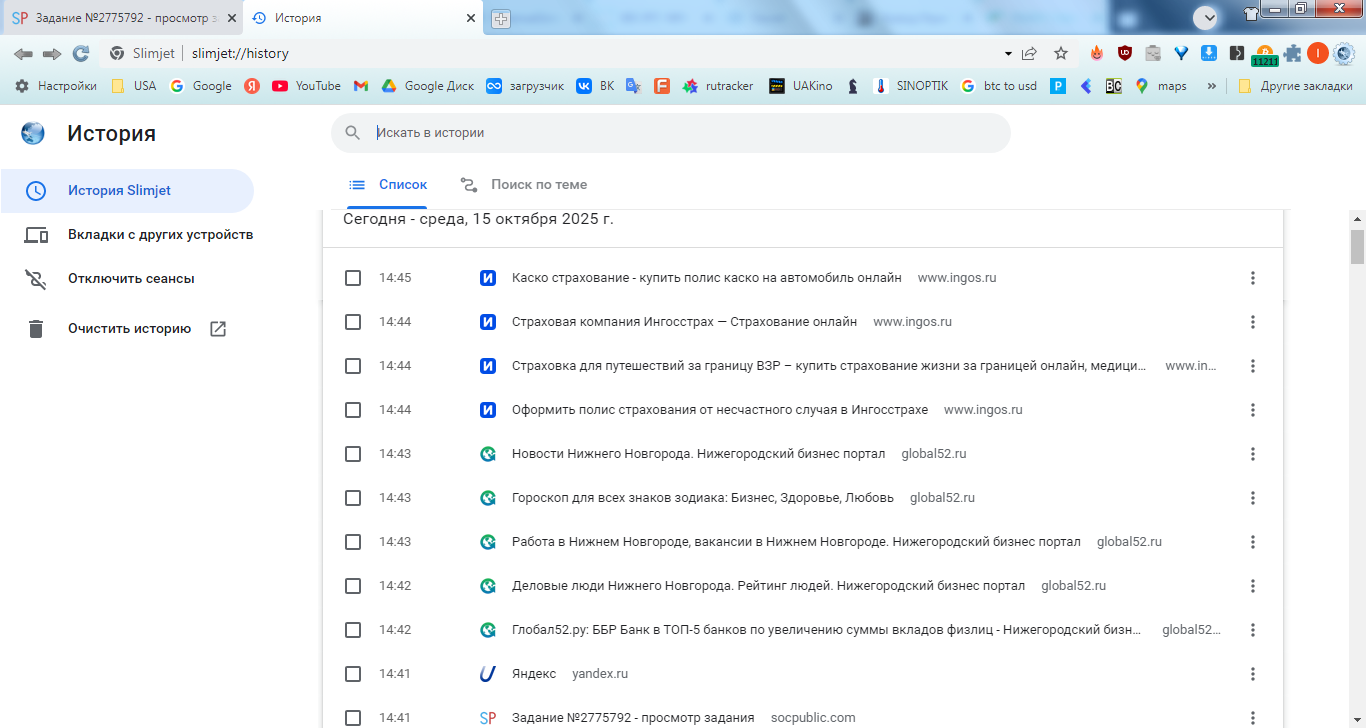
Task: Select История Slimjet in the sidebar
Action: (x=127, y=191)
